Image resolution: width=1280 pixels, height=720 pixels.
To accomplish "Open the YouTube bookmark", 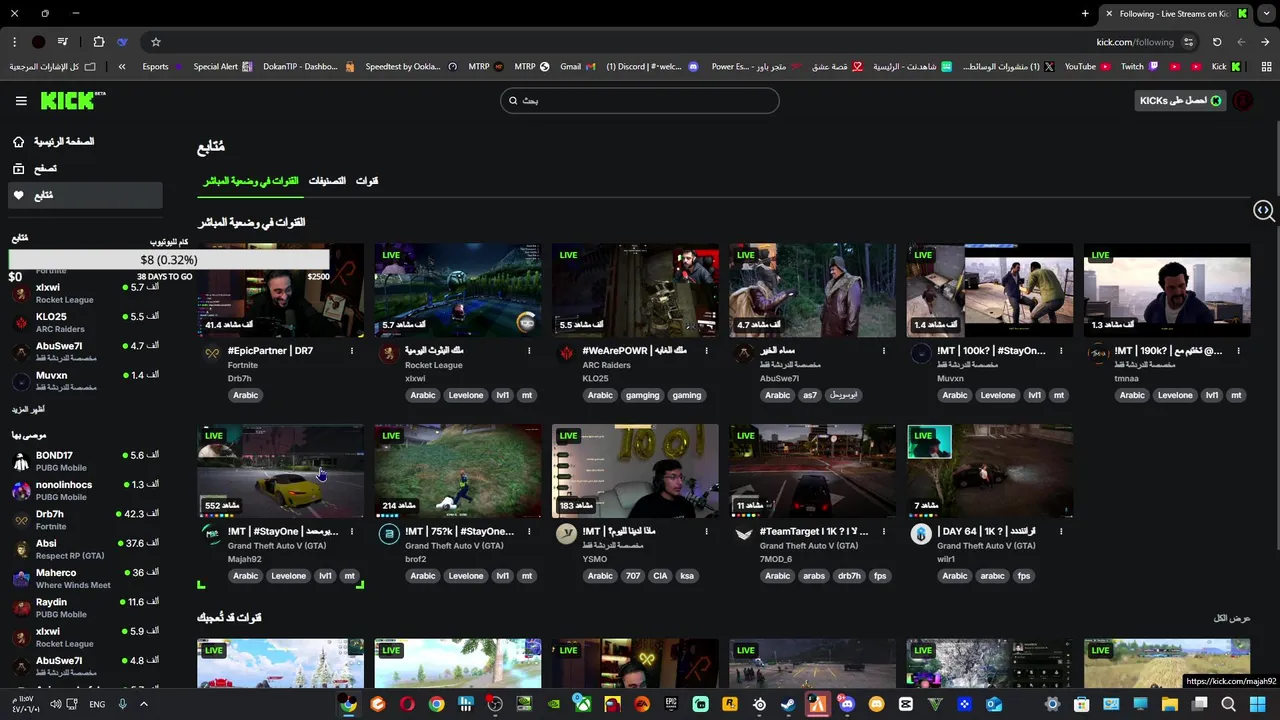I will tap(1087, 67).
